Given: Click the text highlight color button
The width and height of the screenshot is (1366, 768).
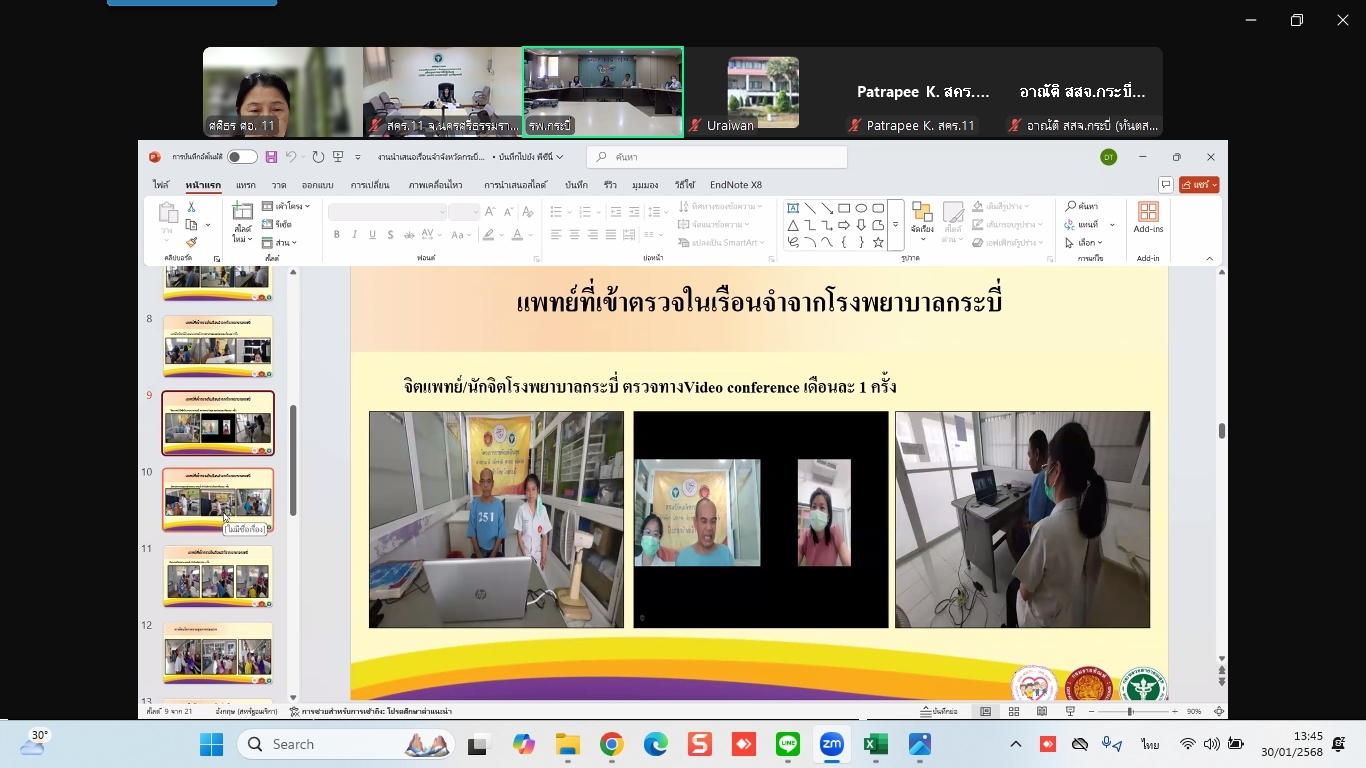Looking at the screenshot, I should pos(488,235).
